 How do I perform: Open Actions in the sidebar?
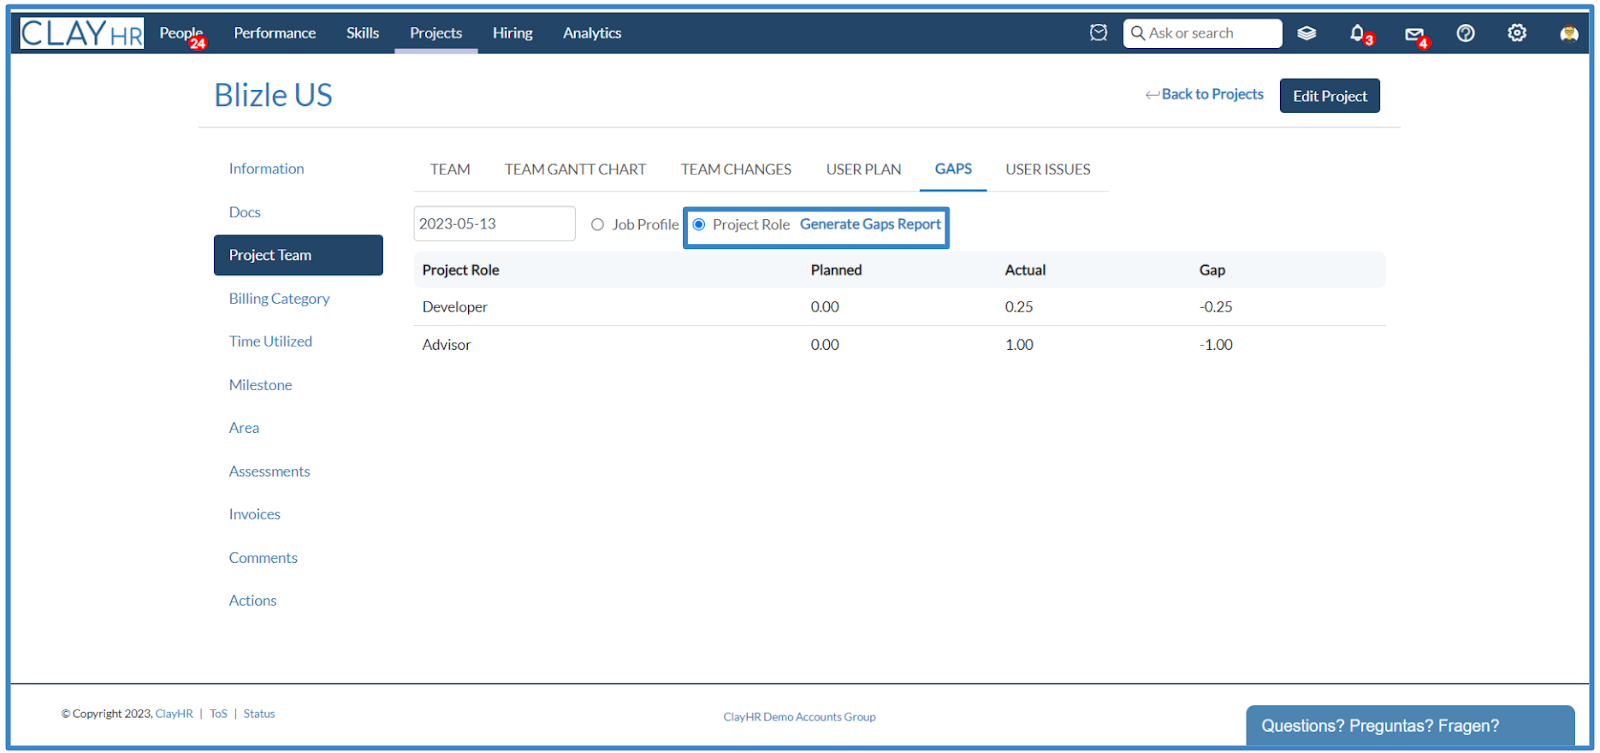(x=252, y=601)
